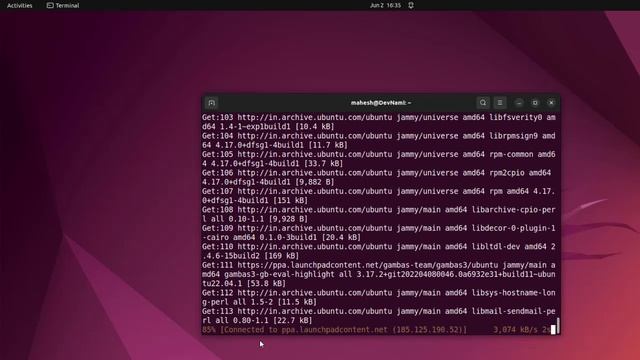Click the terminal scrollbar thumb
Image resolution: width=640 pixels, height=360 pixels.
pyautogui.click(x=558, y=326)
